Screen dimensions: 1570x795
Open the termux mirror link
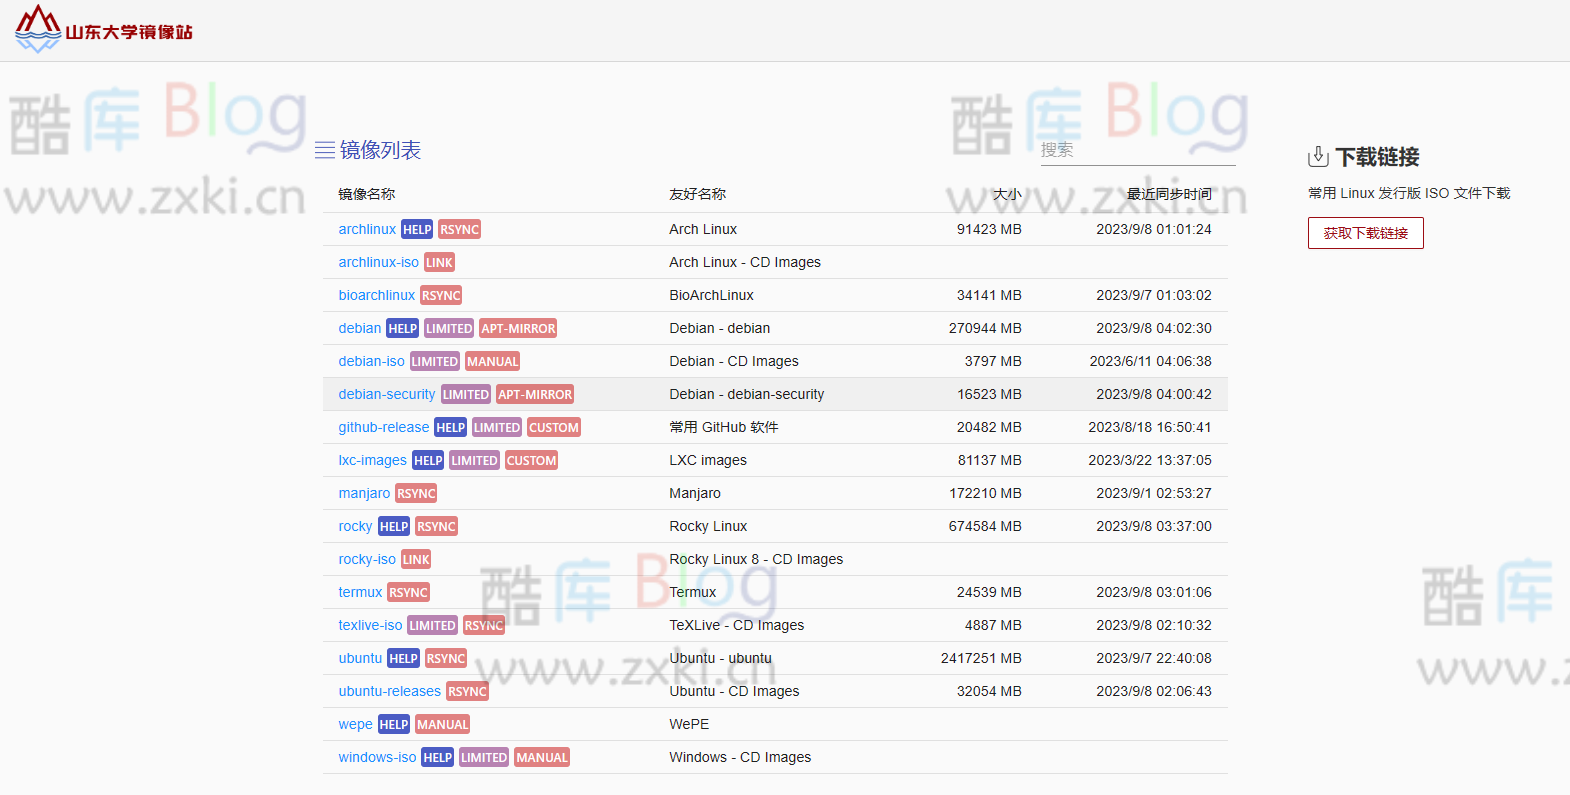tap(360, 593)
